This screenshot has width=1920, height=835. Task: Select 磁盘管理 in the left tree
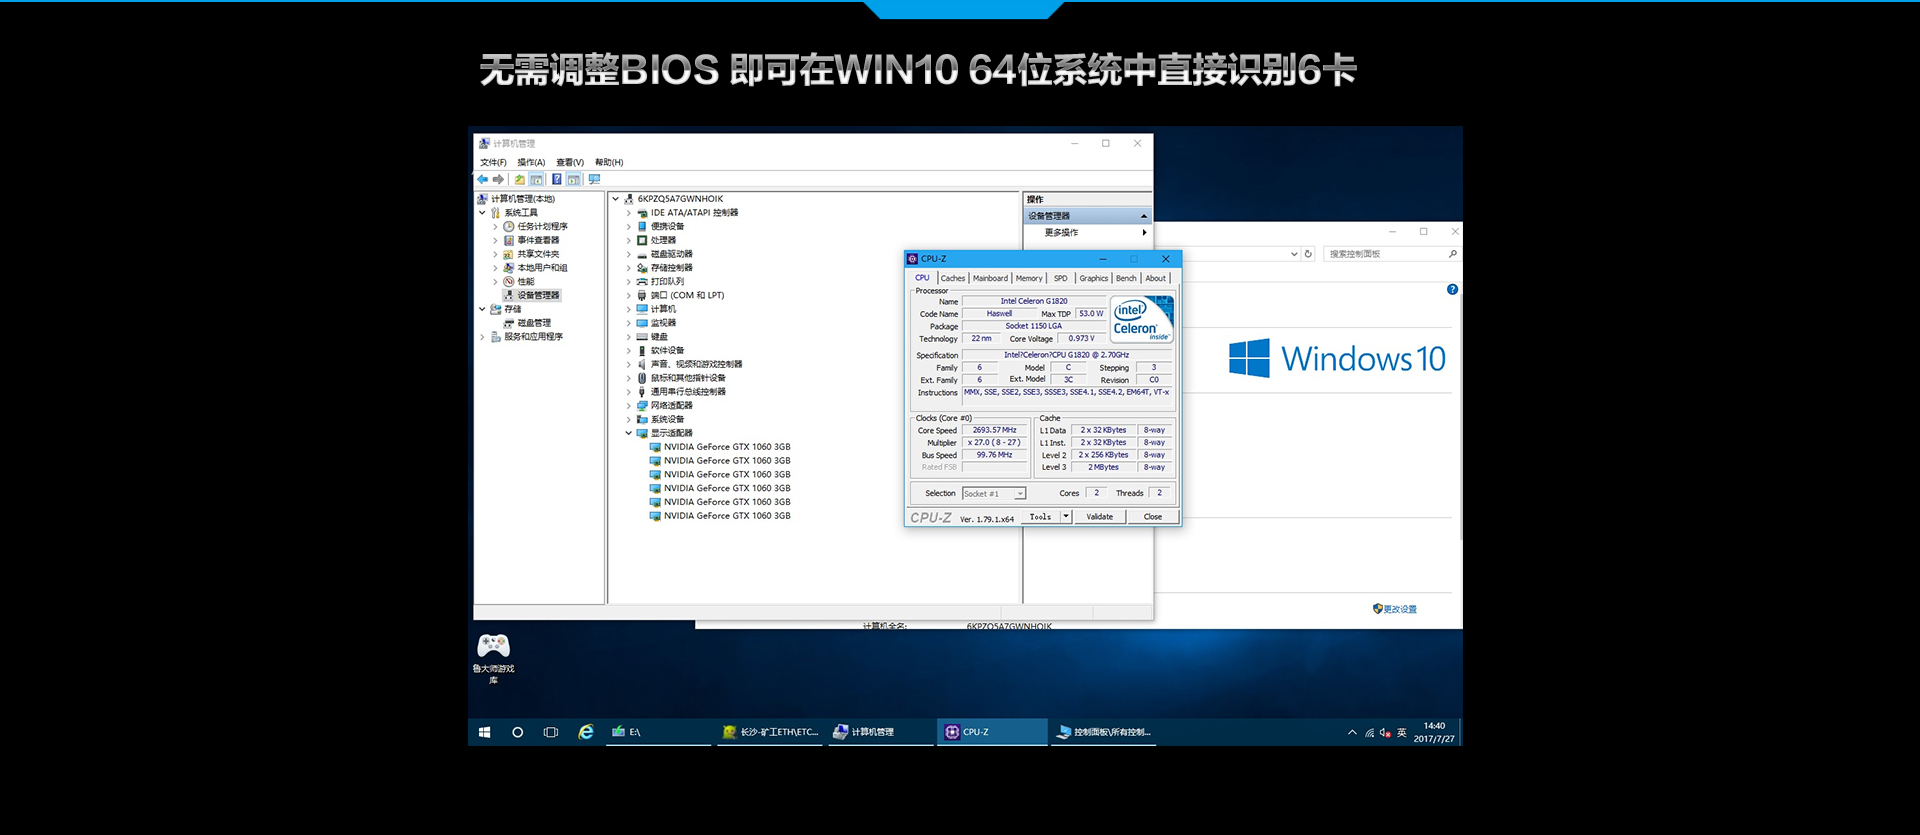click(x=534, y=323)
